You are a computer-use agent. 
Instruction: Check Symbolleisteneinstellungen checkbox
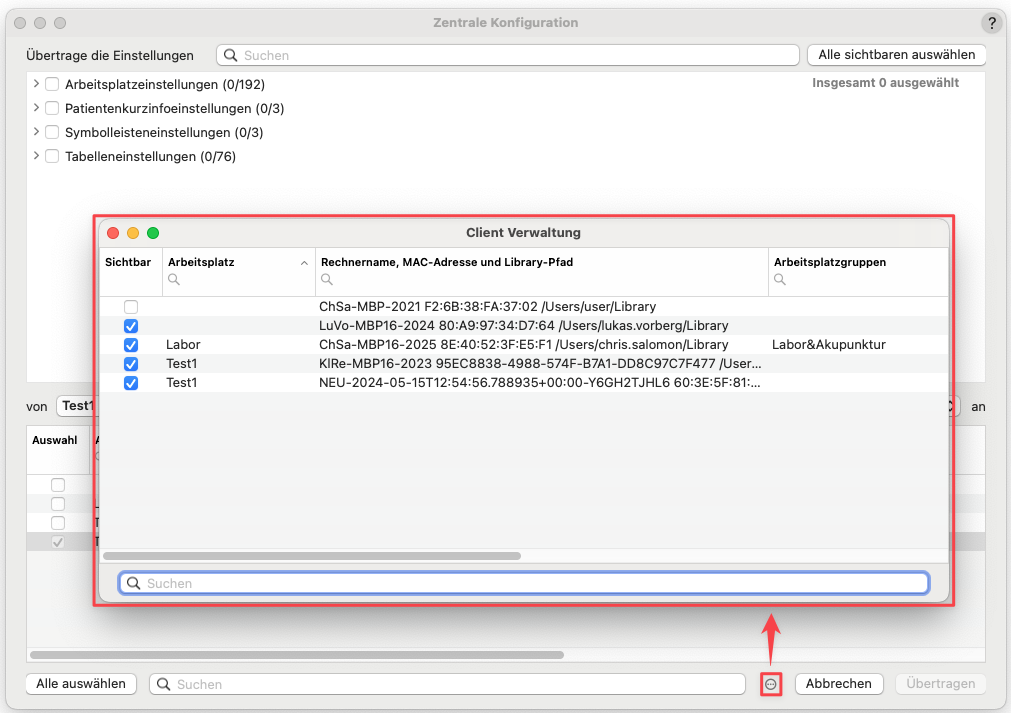52,132
